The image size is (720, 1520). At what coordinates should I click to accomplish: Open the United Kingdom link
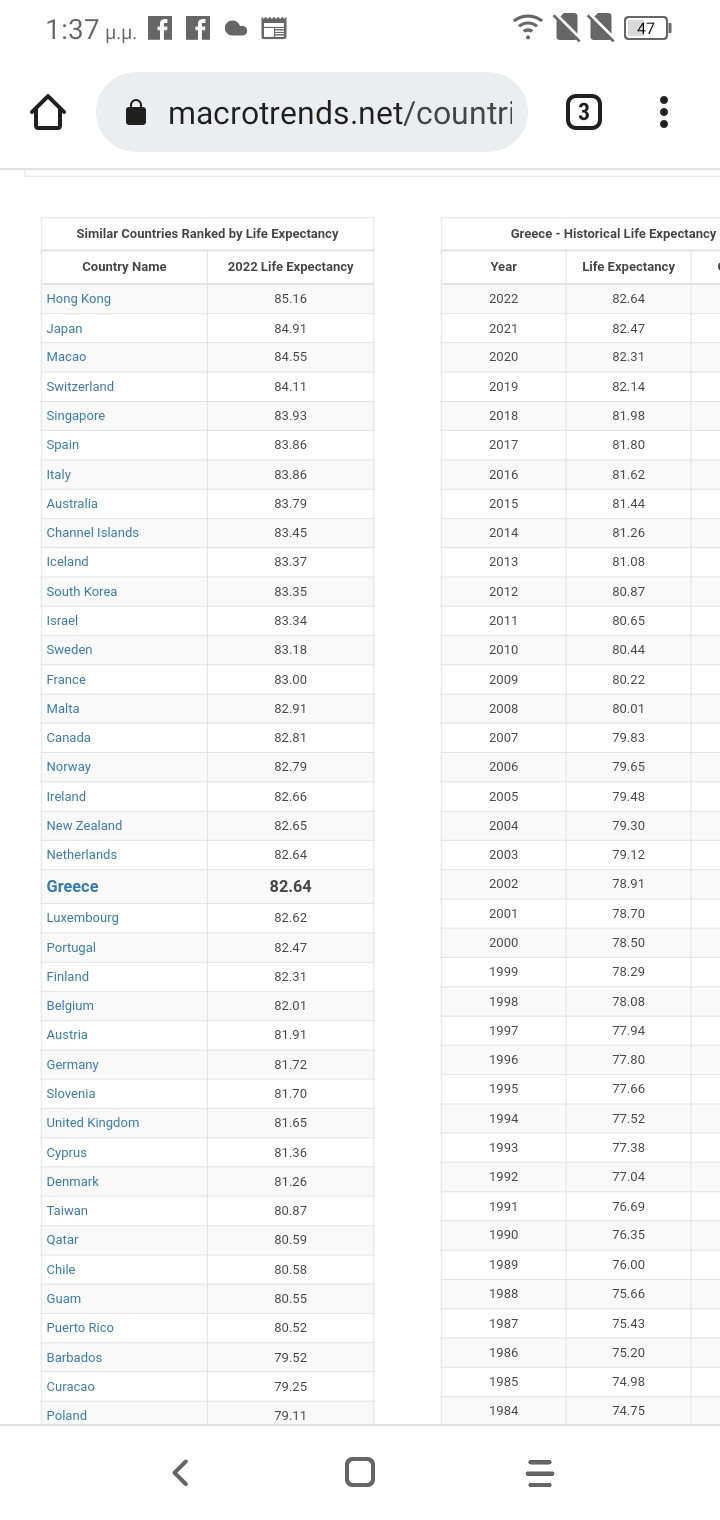(x=93, y=1123)
